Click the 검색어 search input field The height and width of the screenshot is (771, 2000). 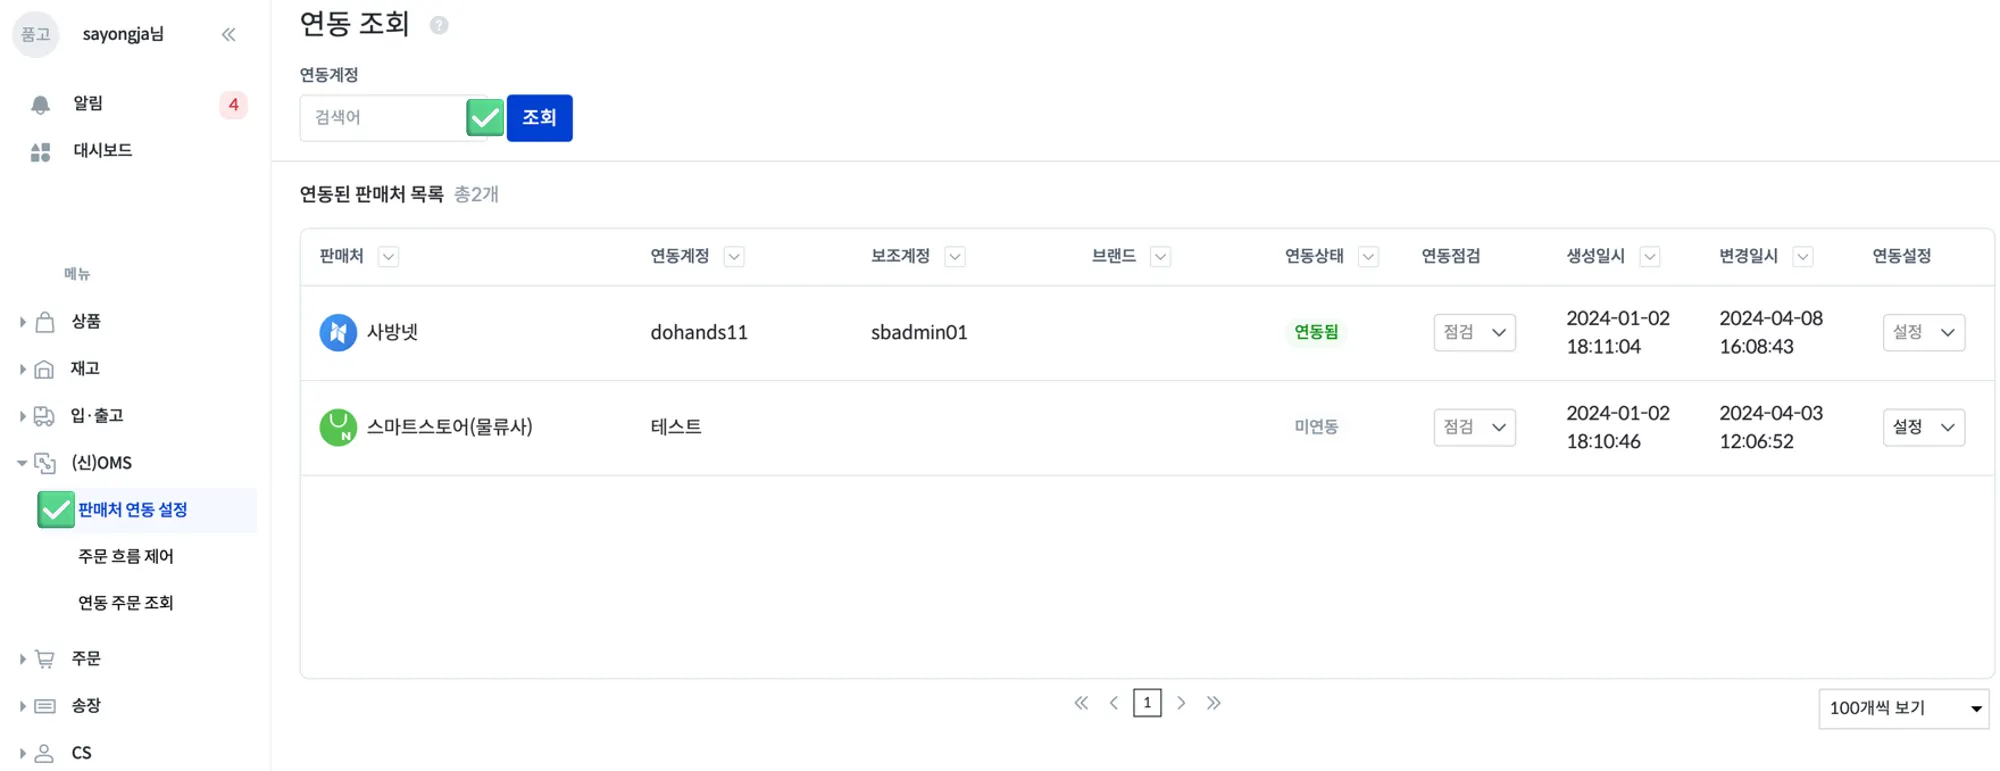[x=382, y=118]
